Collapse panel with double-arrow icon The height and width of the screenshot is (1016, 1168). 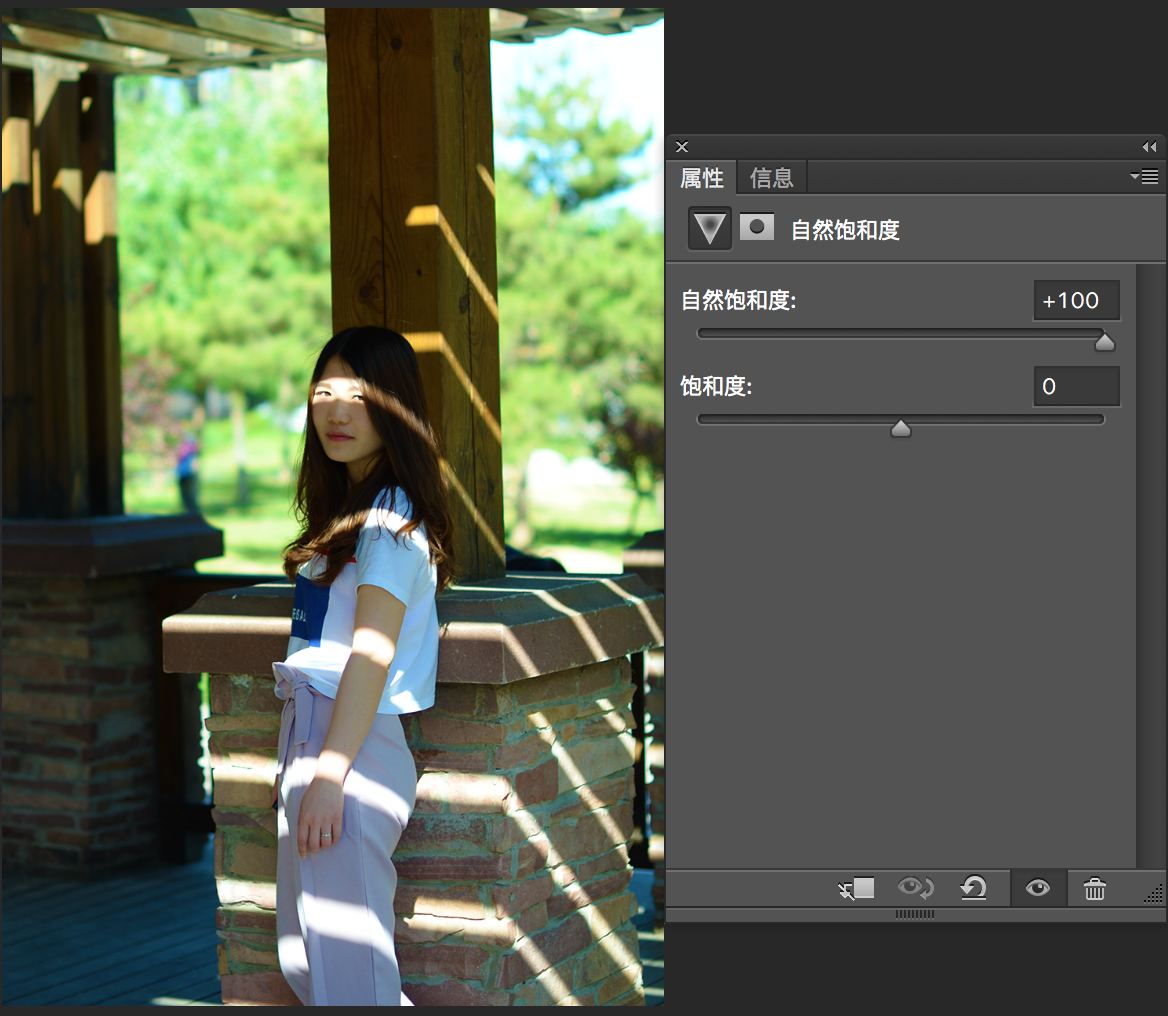1149,147
